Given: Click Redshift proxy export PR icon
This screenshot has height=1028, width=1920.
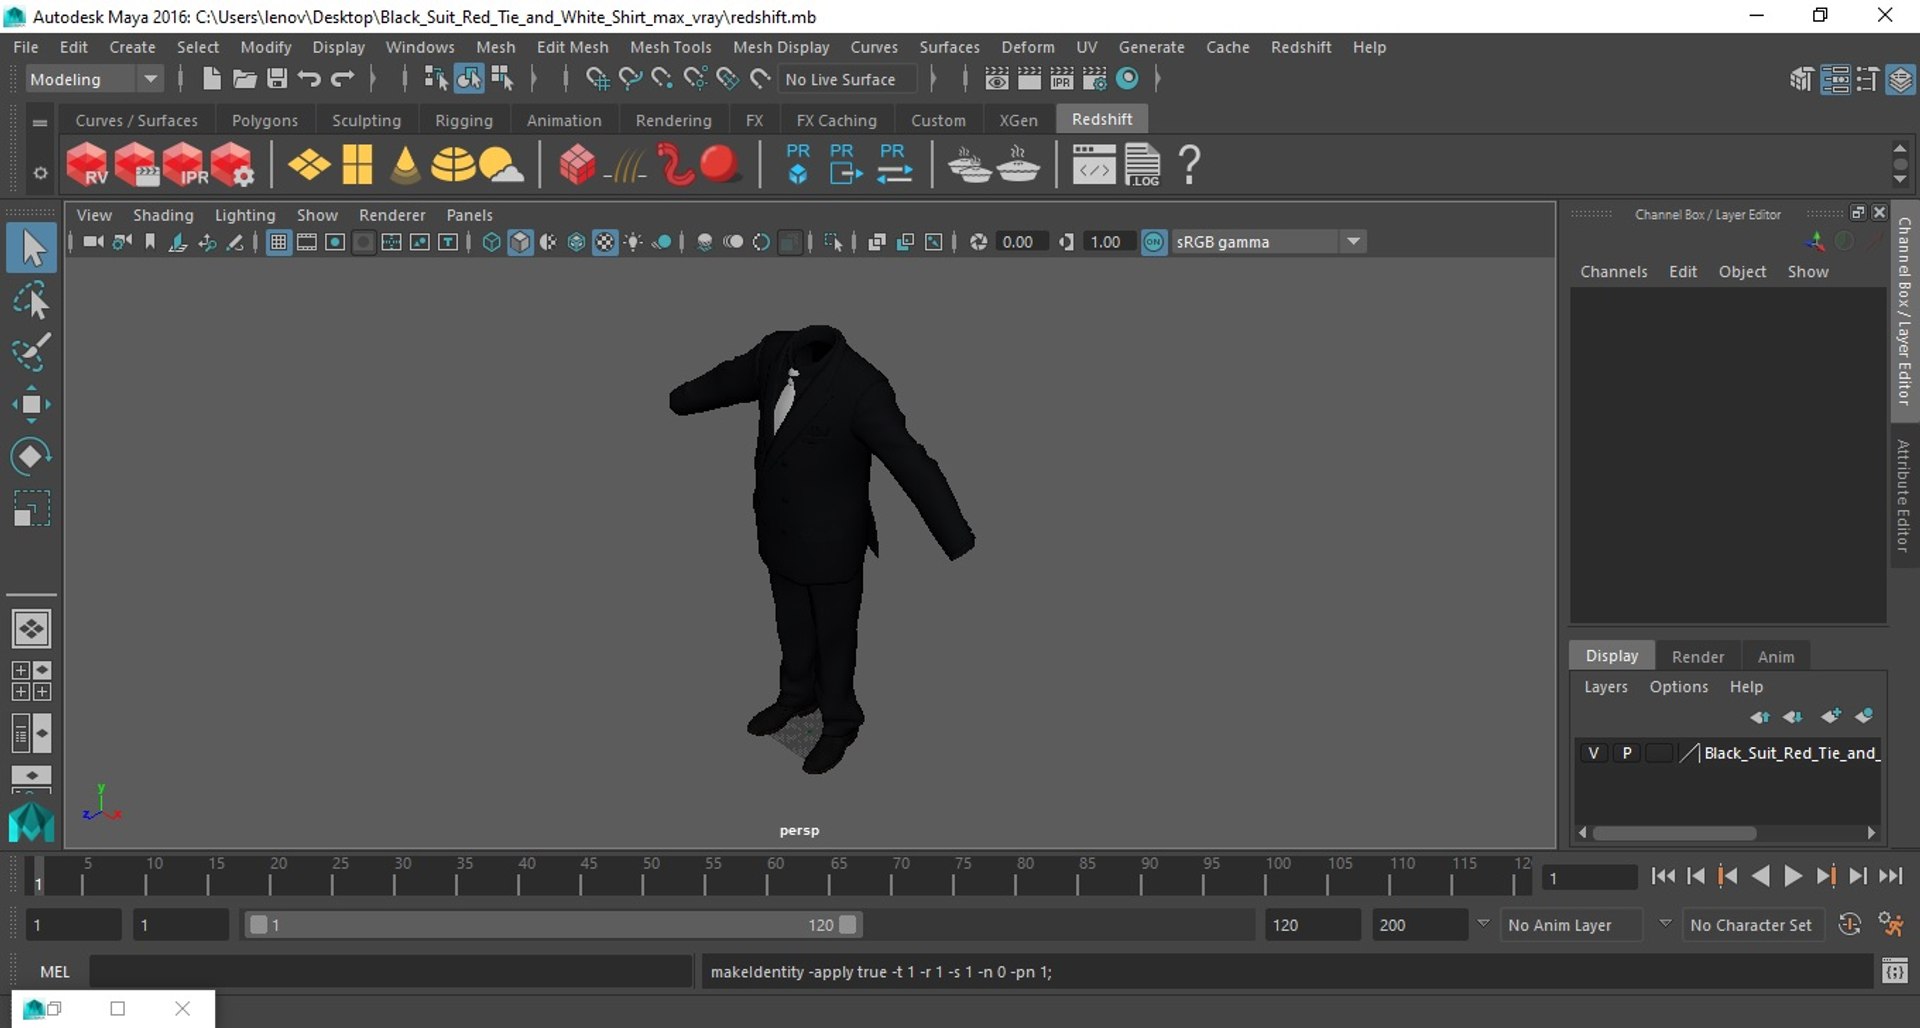Looking at the screenshot, I should pos(846,165).
